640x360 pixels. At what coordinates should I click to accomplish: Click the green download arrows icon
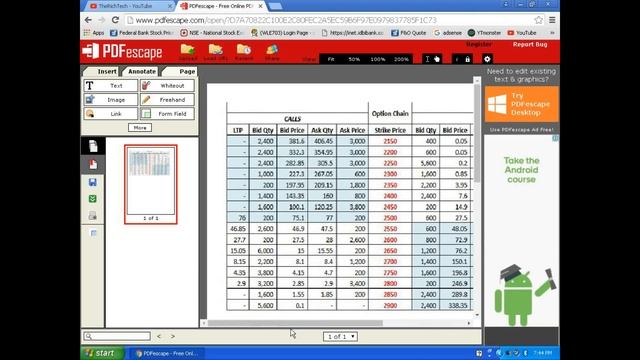coord(93,199)
